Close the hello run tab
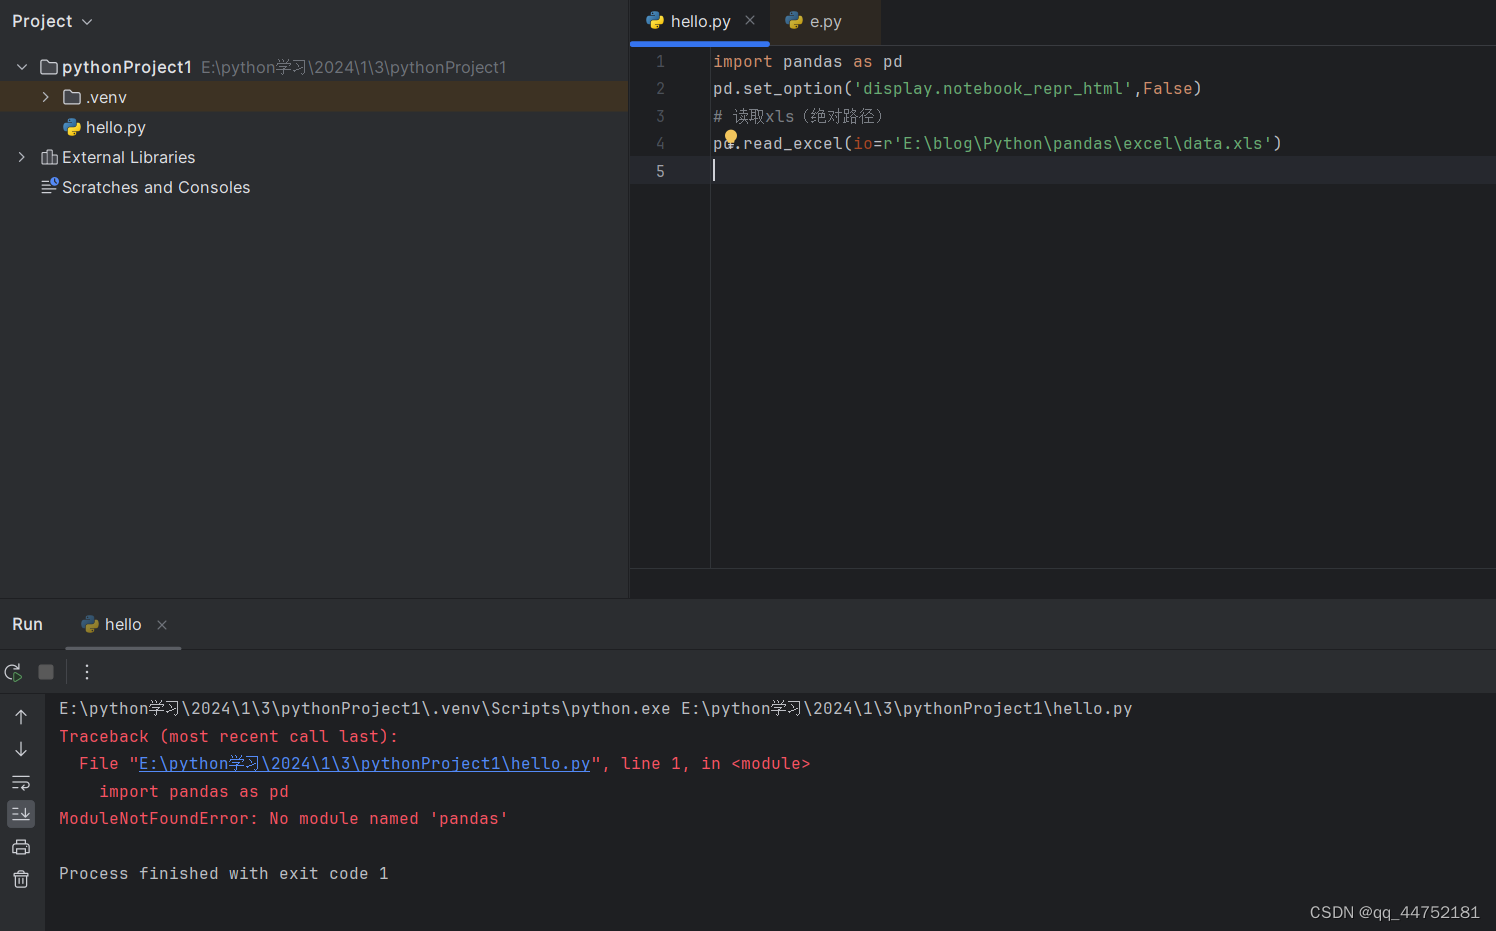Screen dimensions: 1496x931 tap(162, 625)
